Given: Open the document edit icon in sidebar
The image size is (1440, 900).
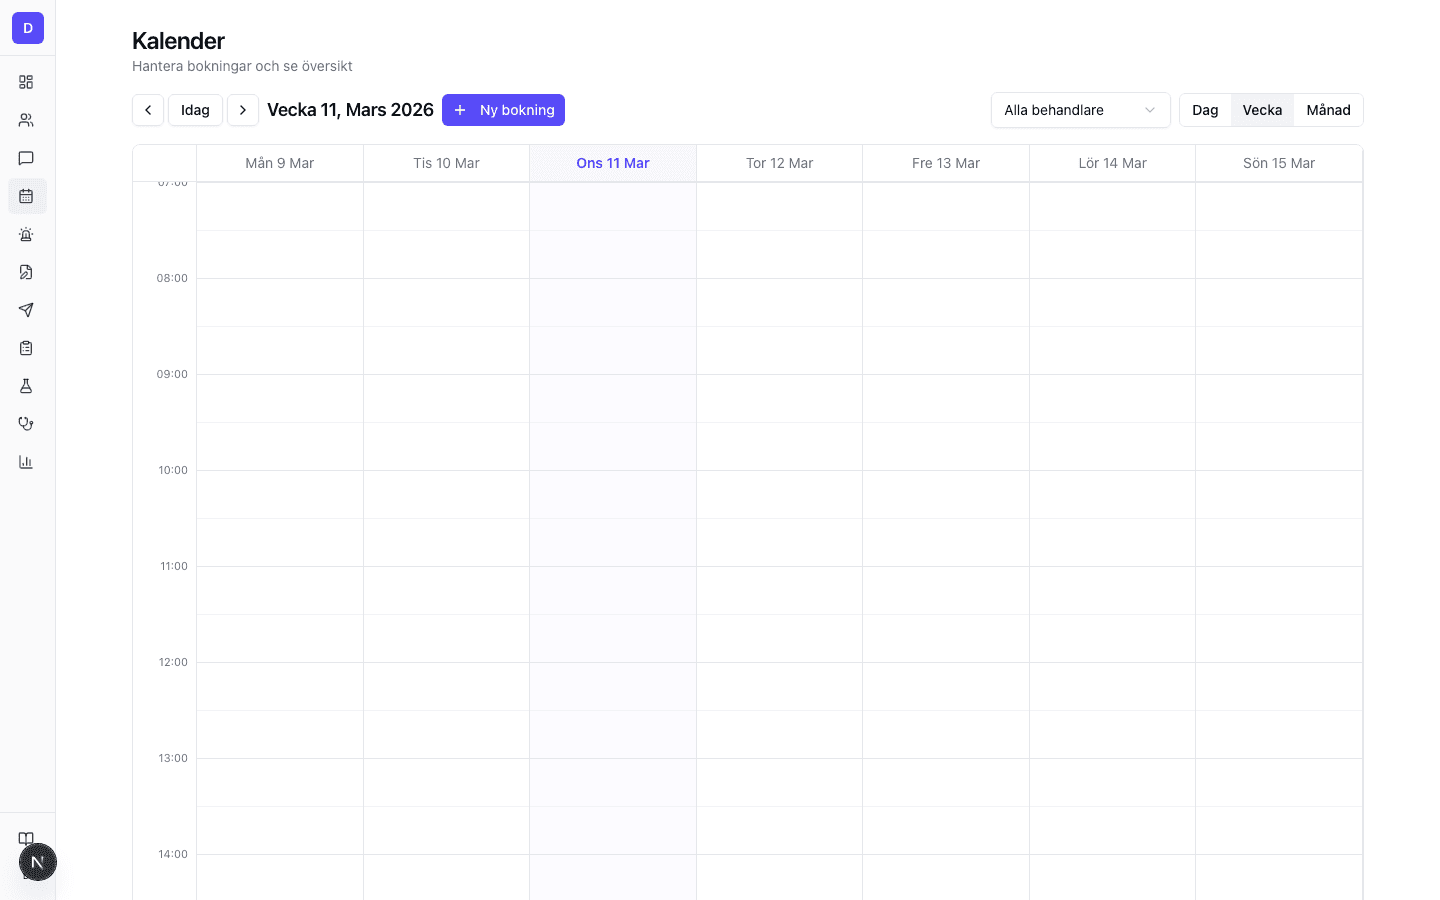Looking at the screenshot, I should pos(26,272).
